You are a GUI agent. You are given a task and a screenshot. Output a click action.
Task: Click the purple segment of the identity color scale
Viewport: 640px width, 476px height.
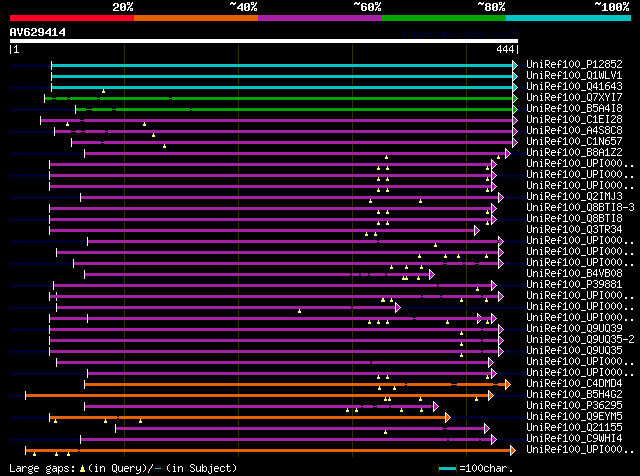(x=320, y=18)
